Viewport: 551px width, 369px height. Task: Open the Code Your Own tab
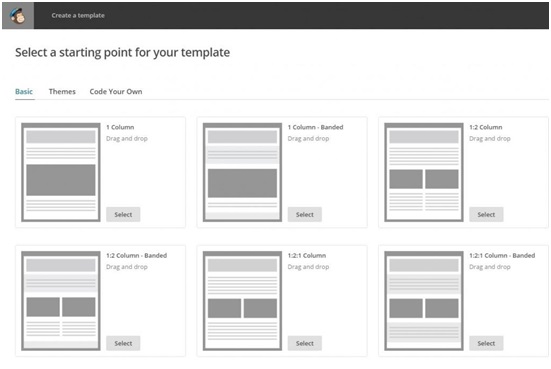[116, 92]
